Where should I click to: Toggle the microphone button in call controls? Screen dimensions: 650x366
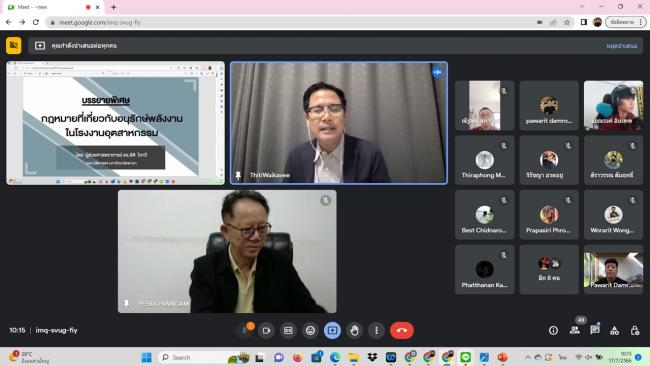245,330
